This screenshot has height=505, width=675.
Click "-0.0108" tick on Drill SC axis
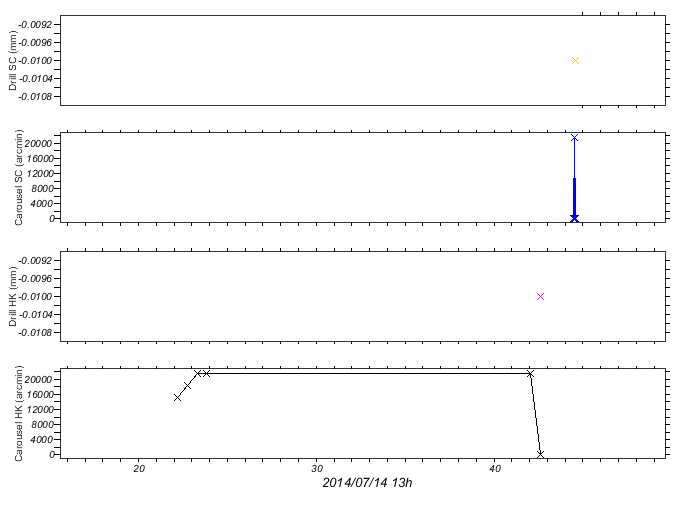pyautogui.click(x=34, y=96)
